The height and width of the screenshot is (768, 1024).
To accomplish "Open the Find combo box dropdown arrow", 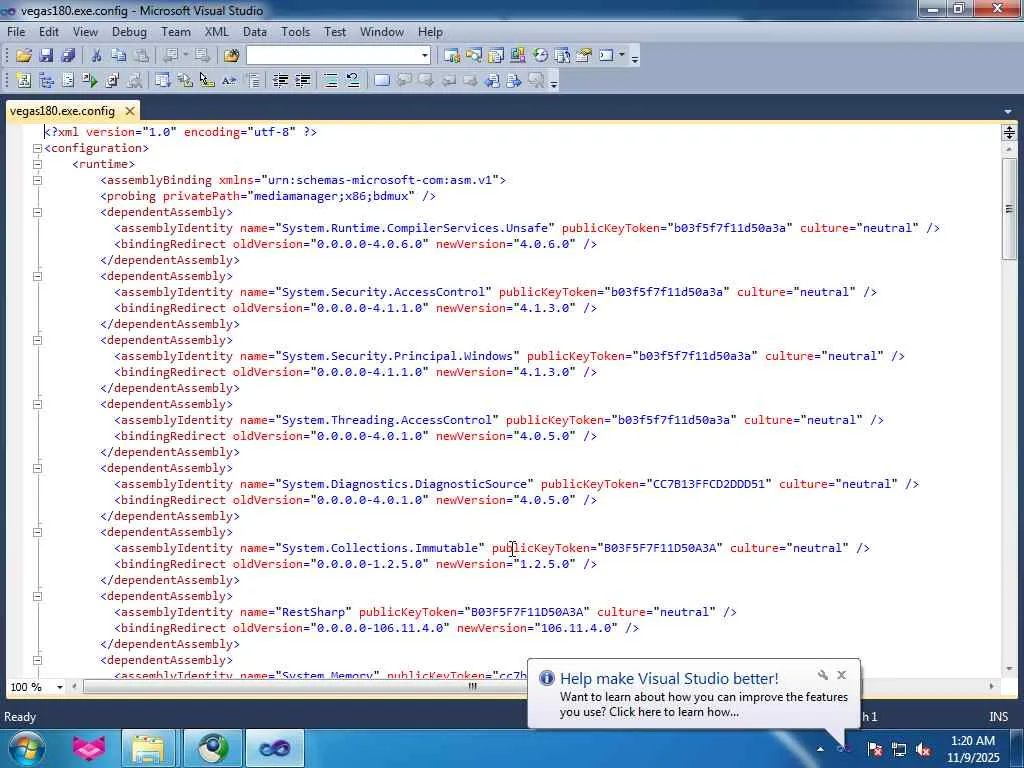I will pyautogui.click(x=424, y=56).
